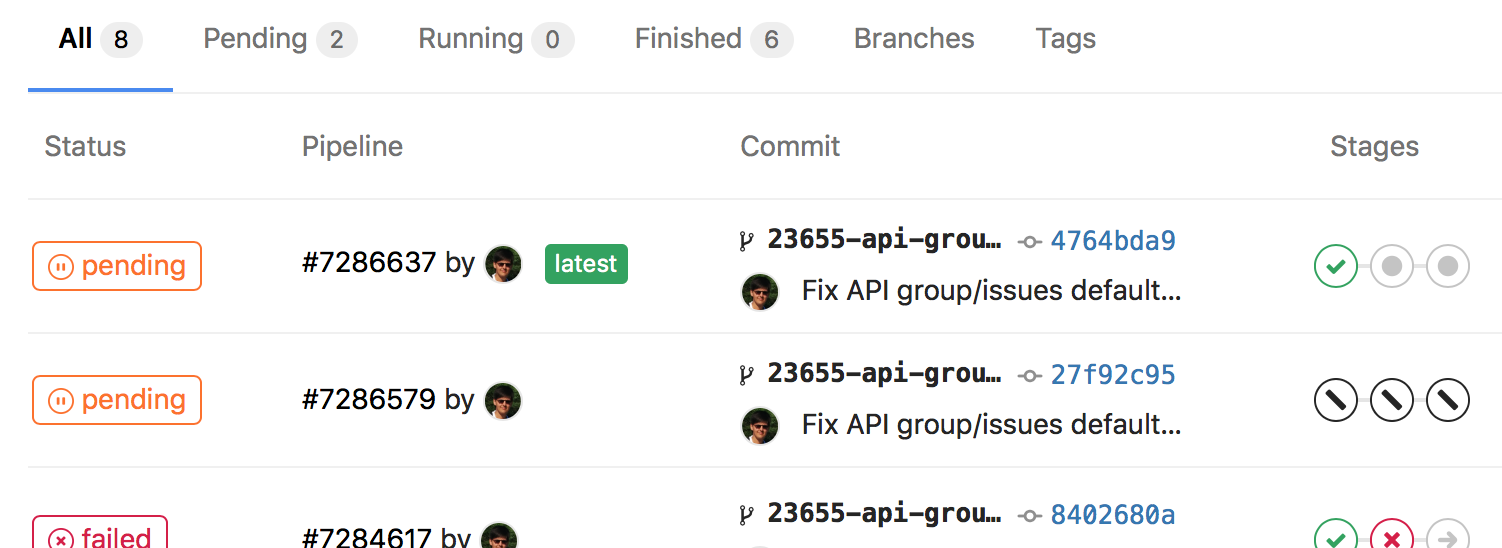The width and height of the screenshot is (1502, 548).
Task: Click first canceled stage icon of pipeline #7286579
Action: tap(1335, 401)
